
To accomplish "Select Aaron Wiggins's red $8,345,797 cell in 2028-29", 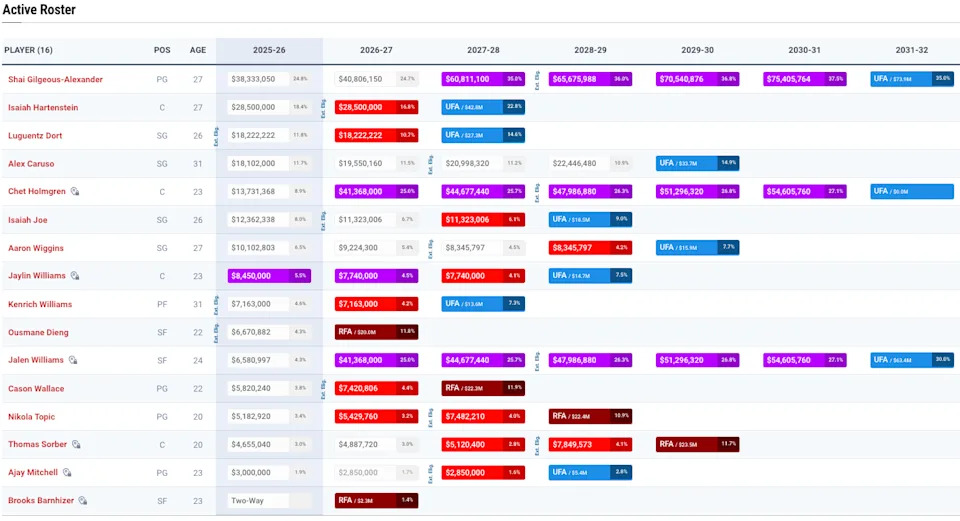I will tap(590, 248).
